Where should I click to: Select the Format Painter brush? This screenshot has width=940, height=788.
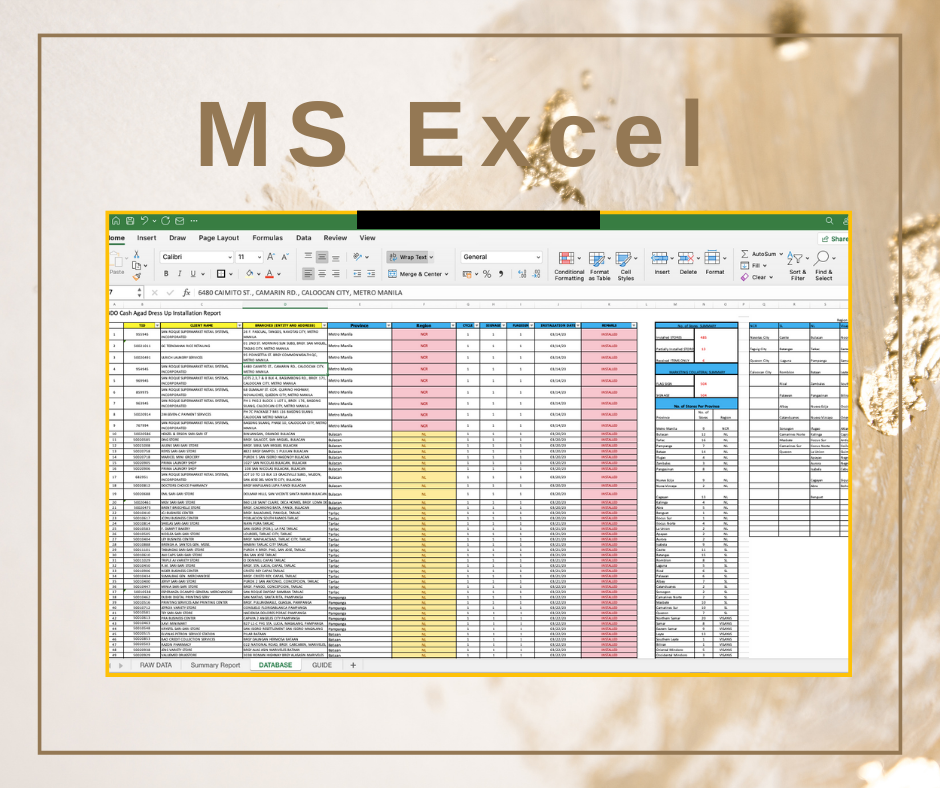click(x=137, y=276)
